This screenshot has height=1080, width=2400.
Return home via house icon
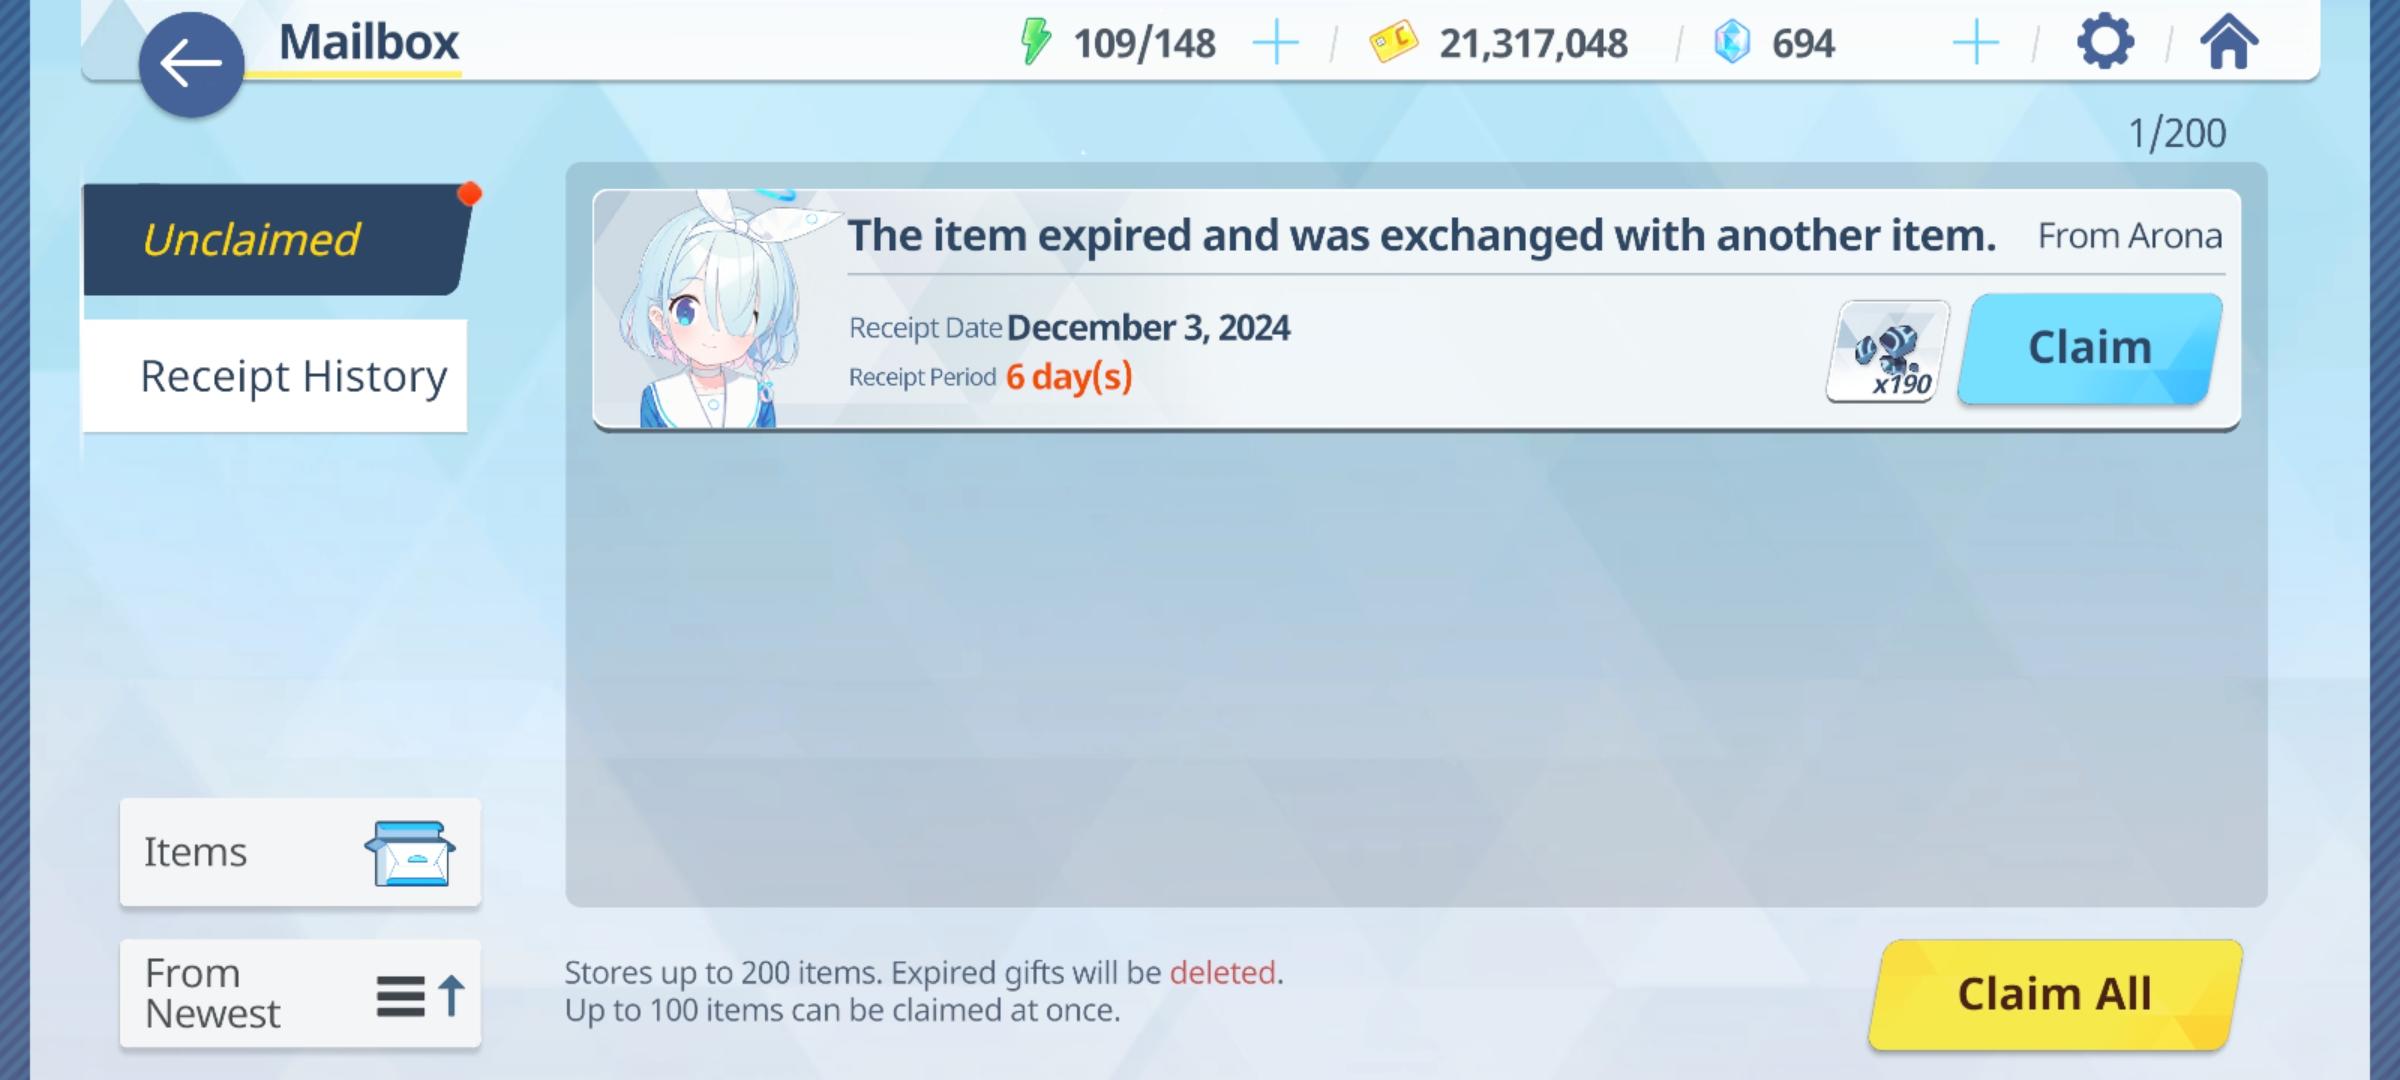[x=2228, y=43]
